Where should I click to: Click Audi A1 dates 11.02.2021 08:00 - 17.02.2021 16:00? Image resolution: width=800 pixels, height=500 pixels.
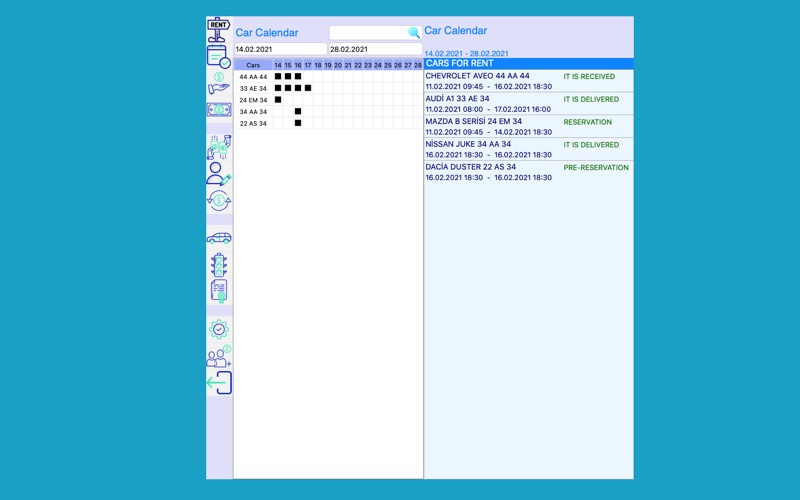click(x=488, y=109)
